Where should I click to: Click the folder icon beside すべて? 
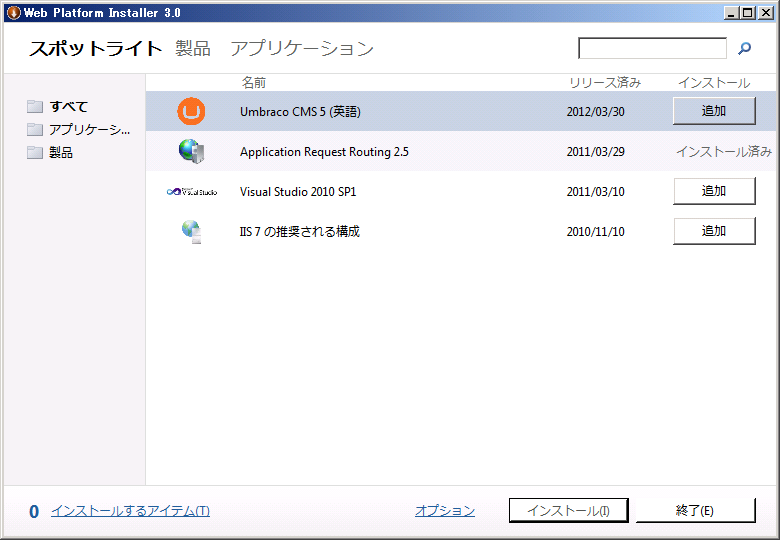[35, 106]
